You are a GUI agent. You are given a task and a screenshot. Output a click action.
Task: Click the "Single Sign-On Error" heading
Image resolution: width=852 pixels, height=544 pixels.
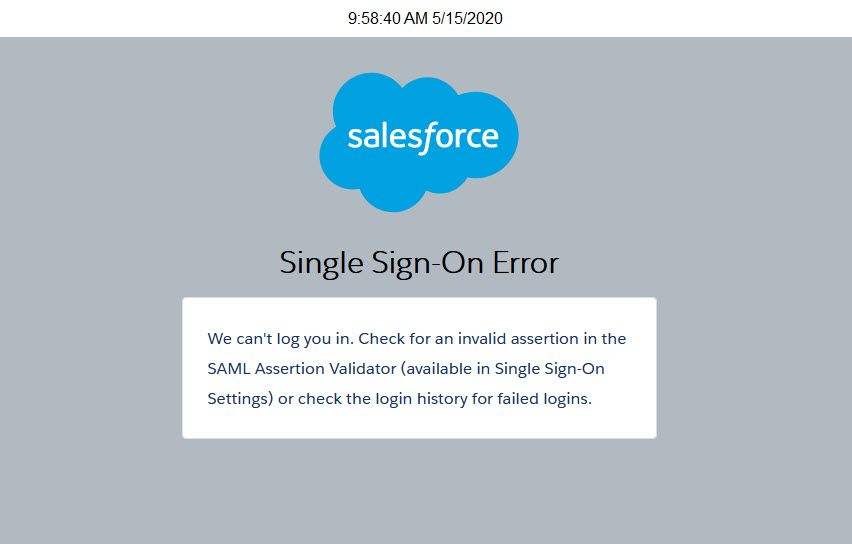[x=419, y=263]
